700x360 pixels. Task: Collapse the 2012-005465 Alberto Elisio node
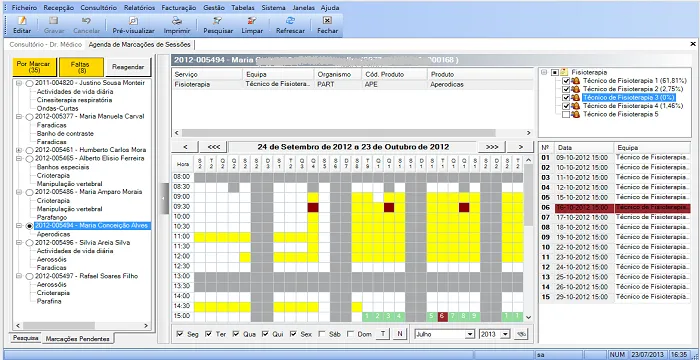pos(19,159)
